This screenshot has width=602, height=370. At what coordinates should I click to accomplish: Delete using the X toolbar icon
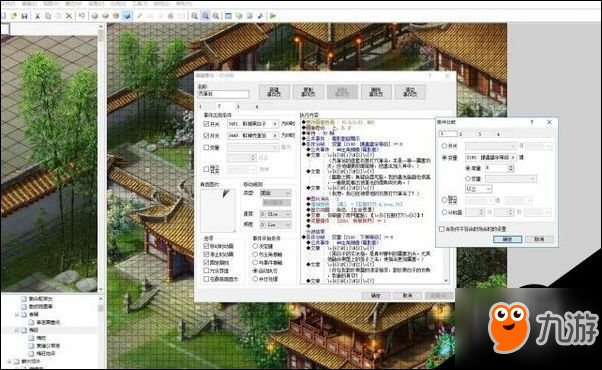pos(69,16)
